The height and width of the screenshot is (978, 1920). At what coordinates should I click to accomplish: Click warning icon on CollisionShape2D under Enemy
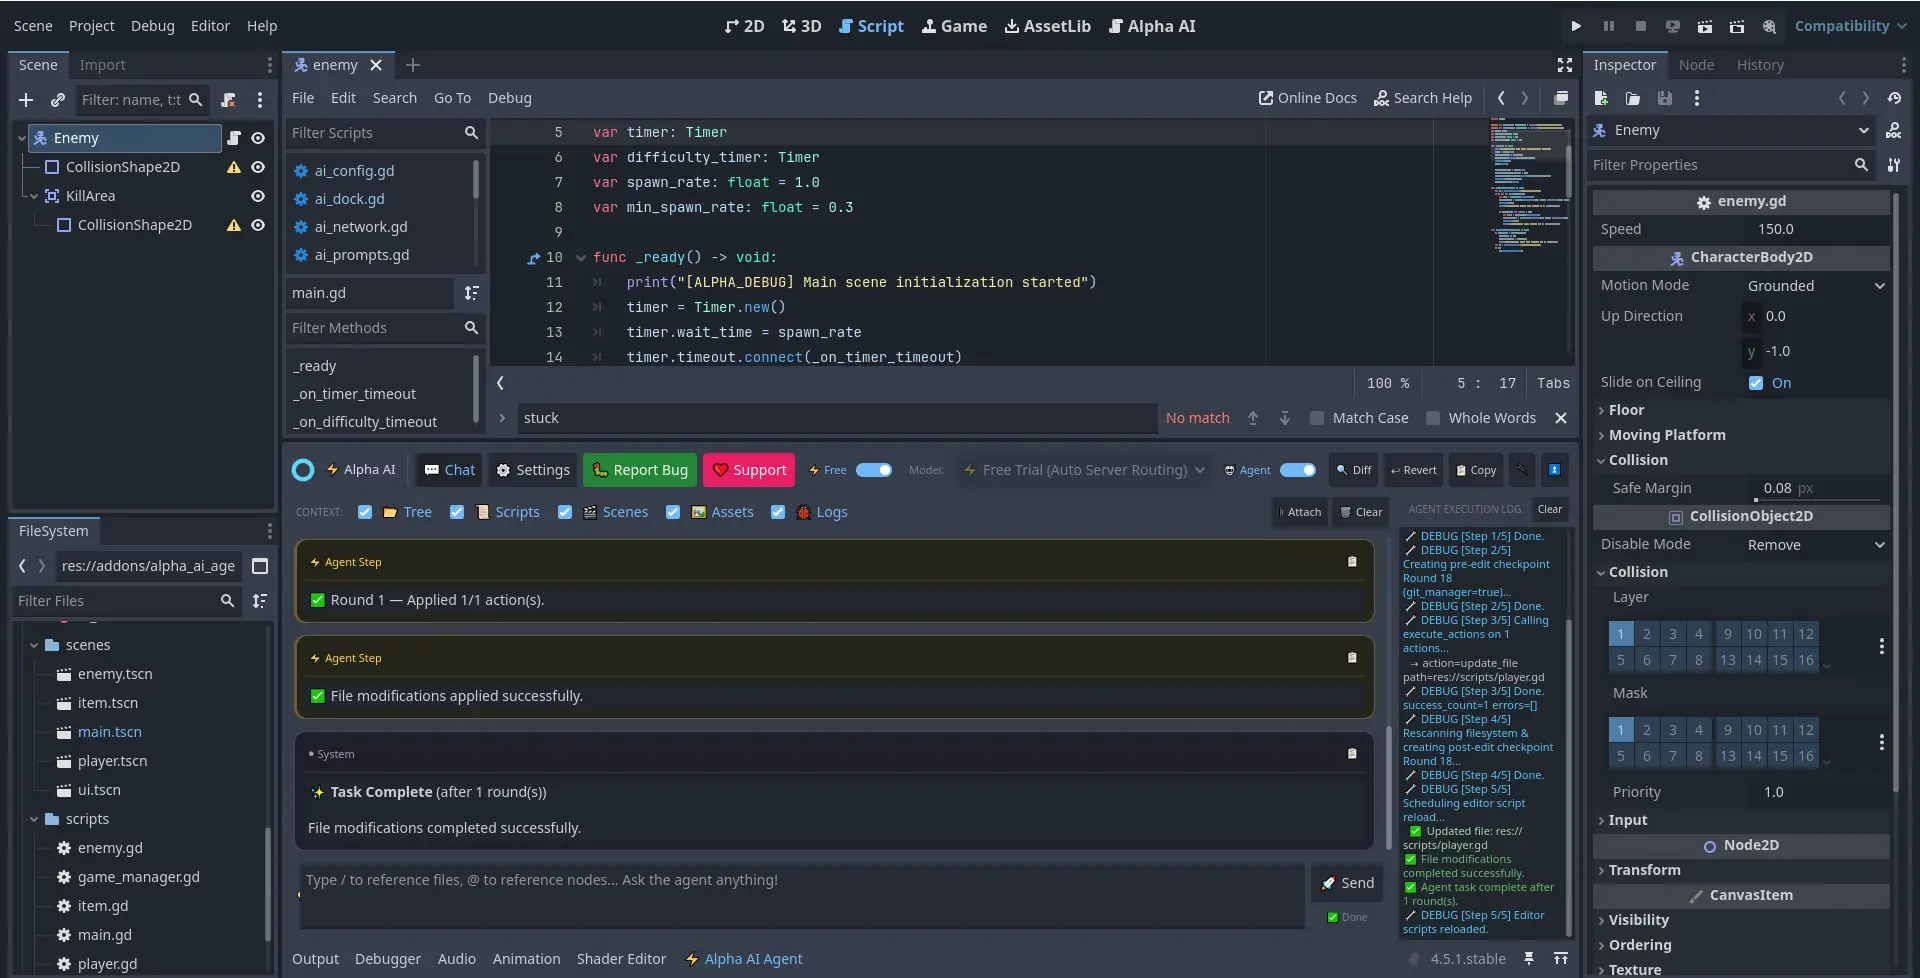(x=234, y=167)
